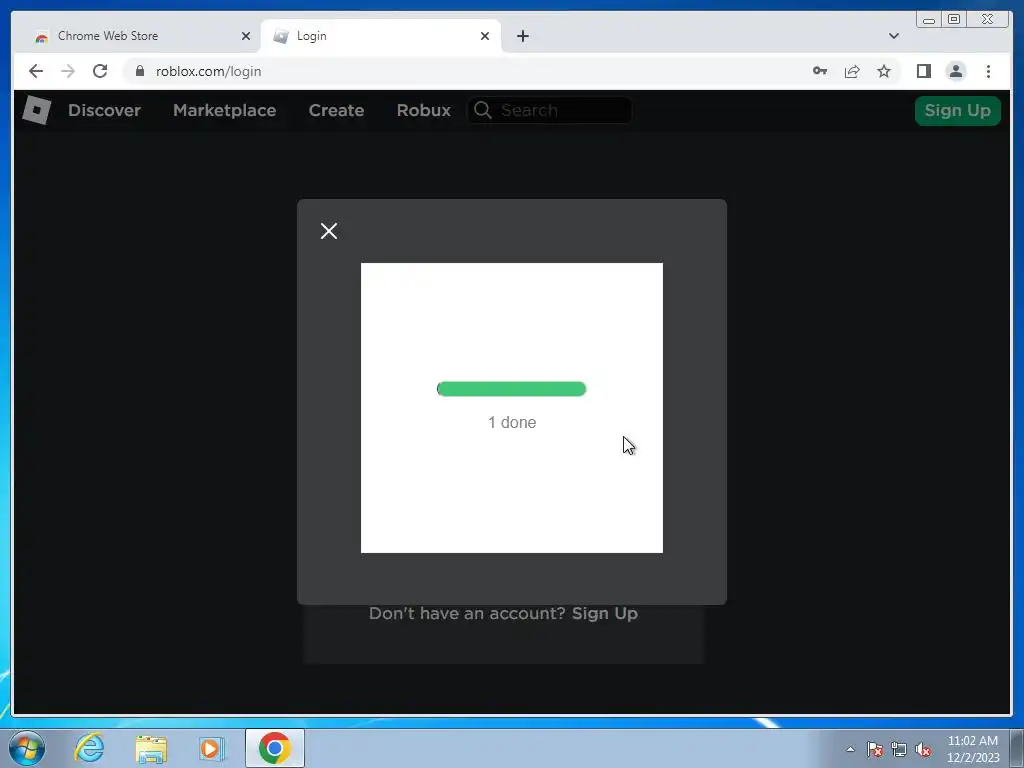1024x768 pixels.
Task: Close the captcha verification dialog
Action: tap(328, 231)
